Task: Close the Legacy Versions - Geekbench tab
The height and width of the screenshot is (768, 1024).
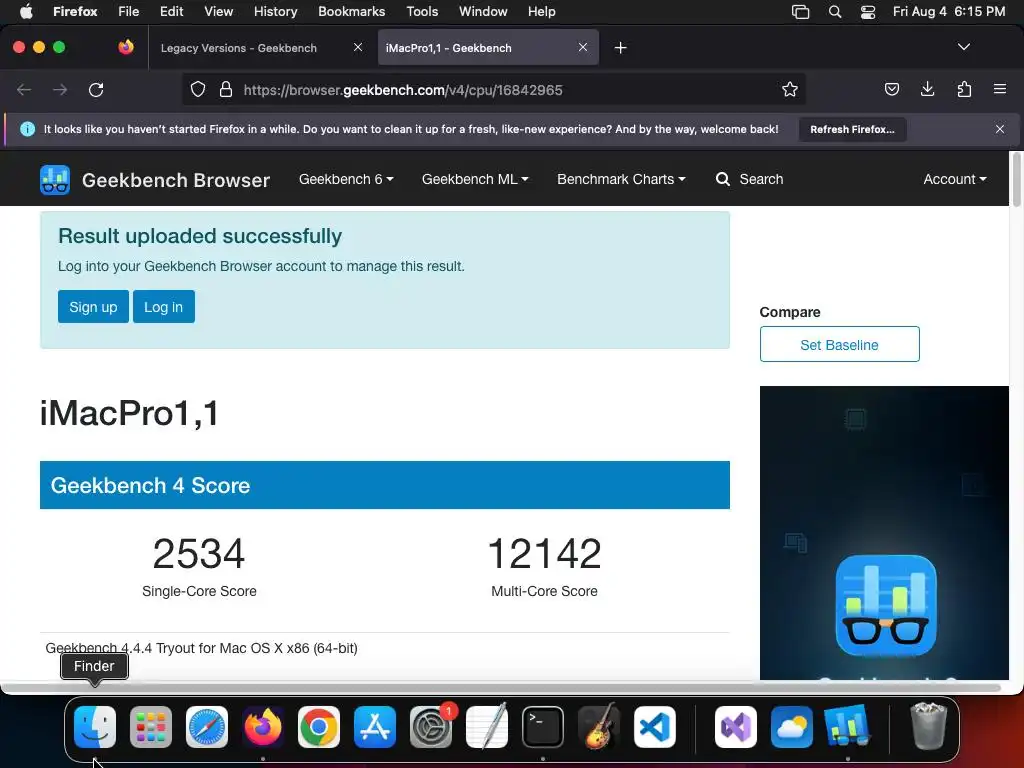Action: (358, 47)
